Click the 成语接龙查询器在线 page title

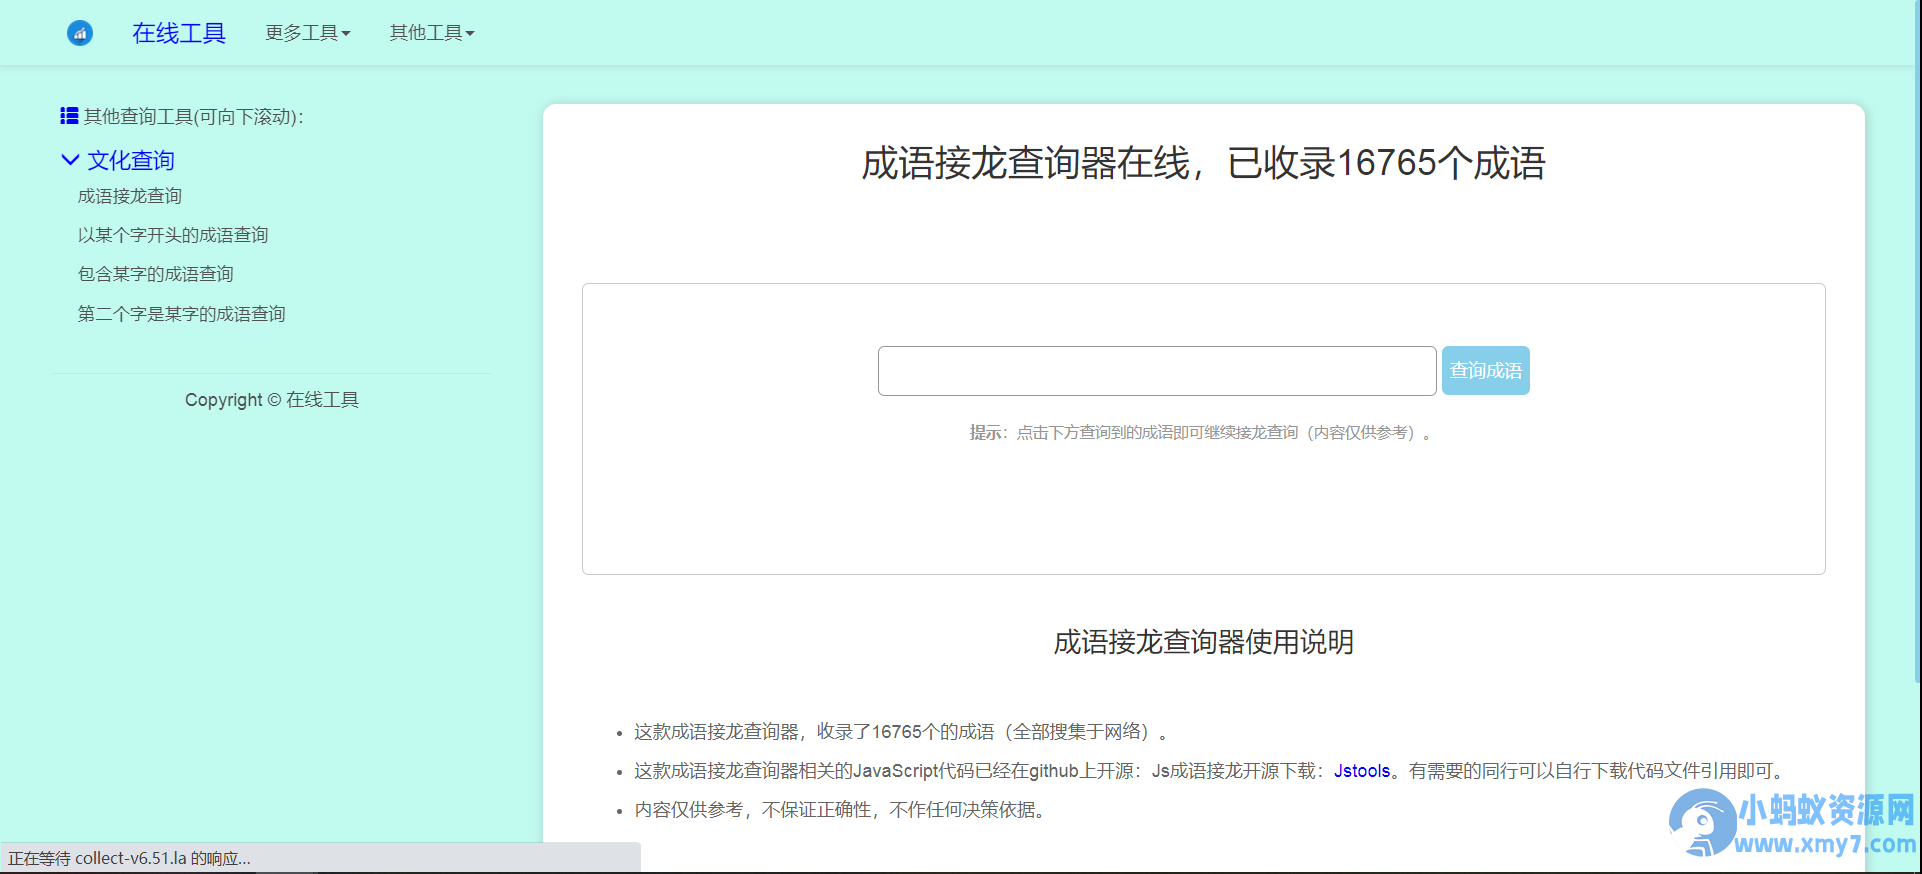tap(1204, 163)
